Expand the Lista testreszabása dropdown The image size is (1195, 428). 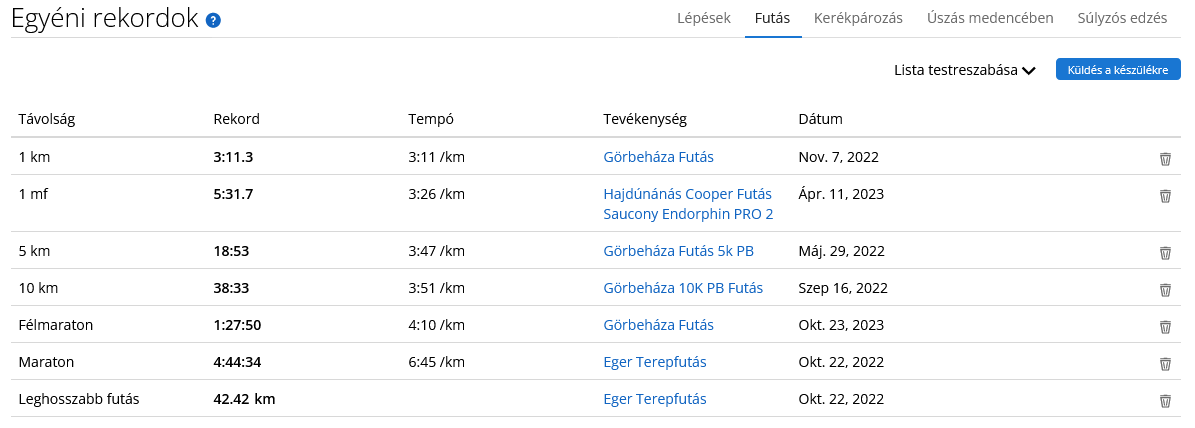click(964, 70)
